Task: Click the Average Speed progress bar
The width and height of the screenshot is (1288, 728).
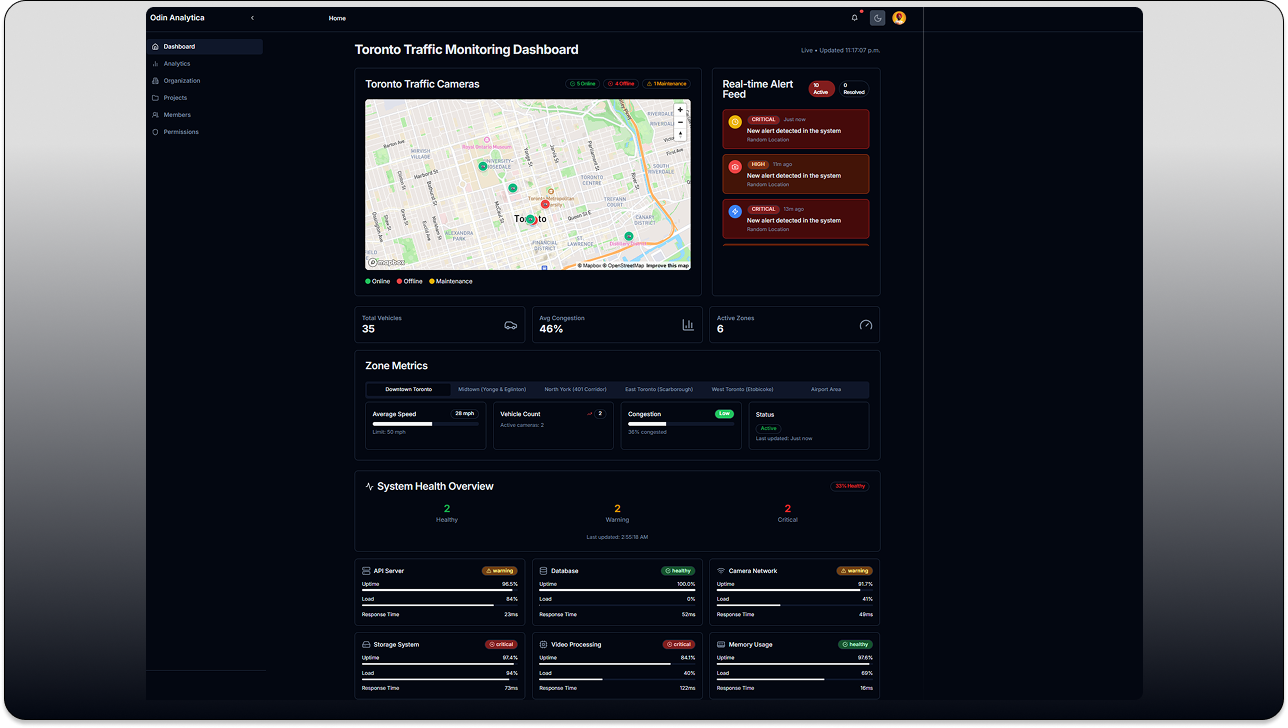Action: (x=425, y=423)
